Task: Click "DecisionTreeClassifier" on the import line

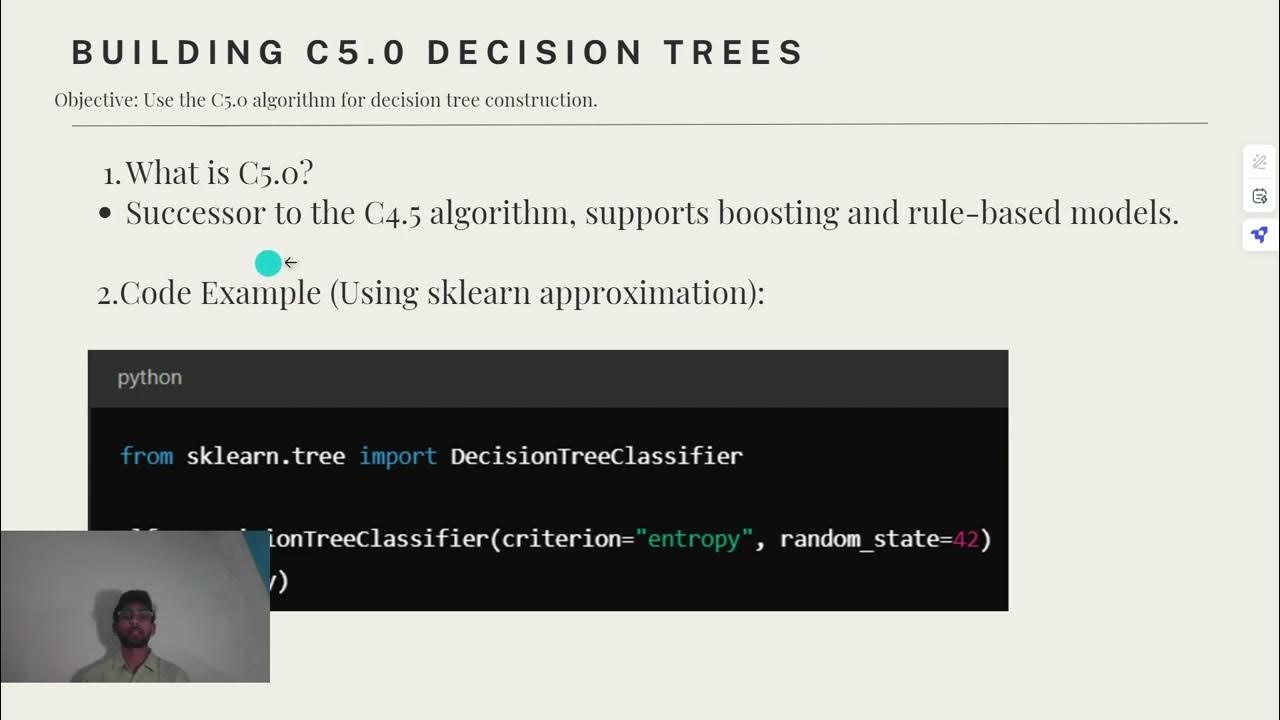Action: pos(596,456)
